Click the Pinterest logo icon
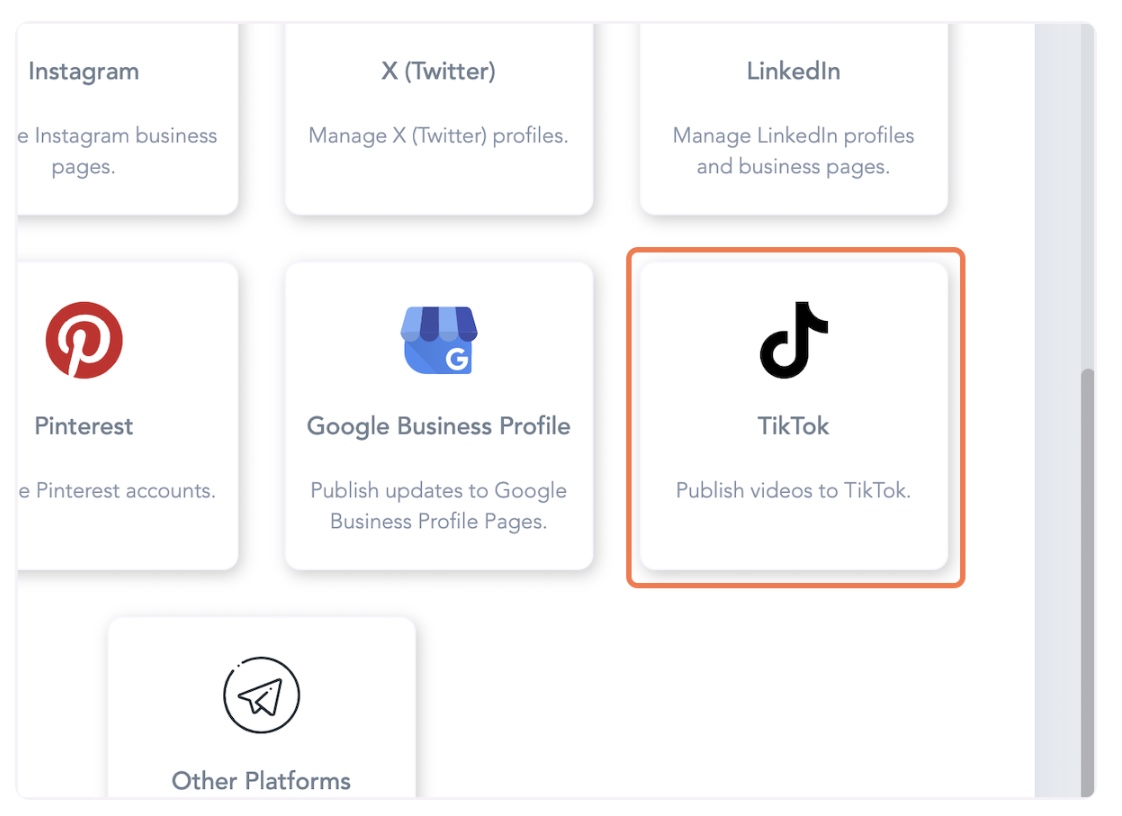1122x816 pixels. 84,340
